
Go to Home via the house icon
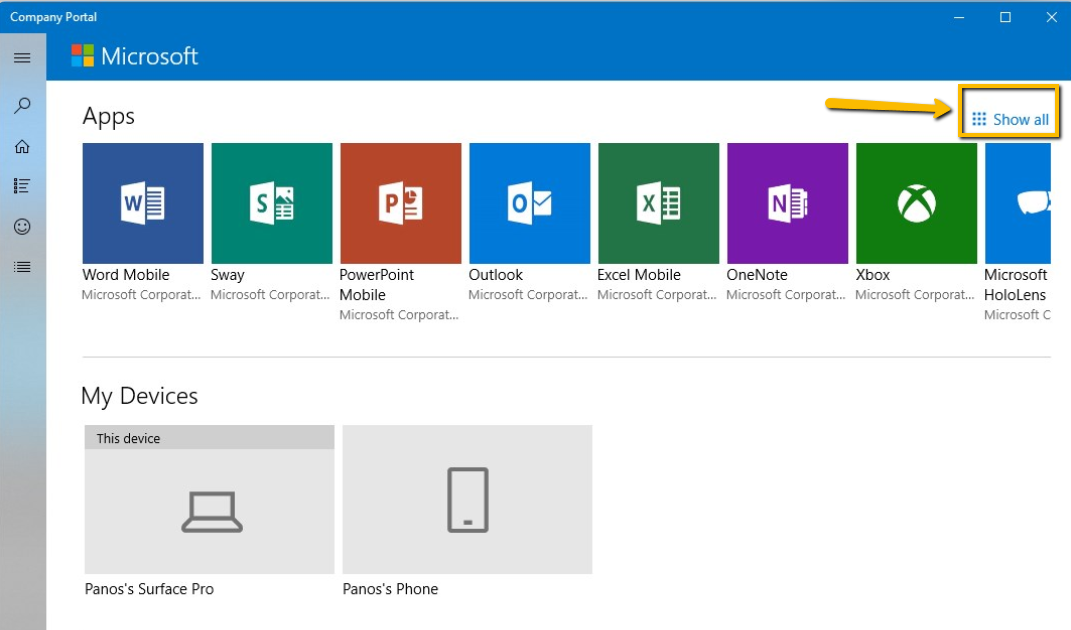click(x=22, y=146)
